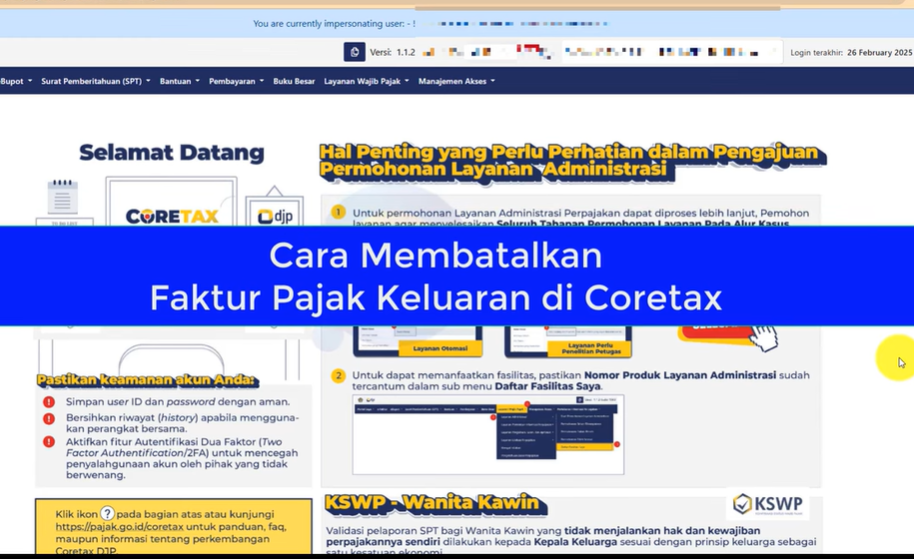The image size is (914, 559).
Task: Click the CORETAX logo
Action: (172, 216)
